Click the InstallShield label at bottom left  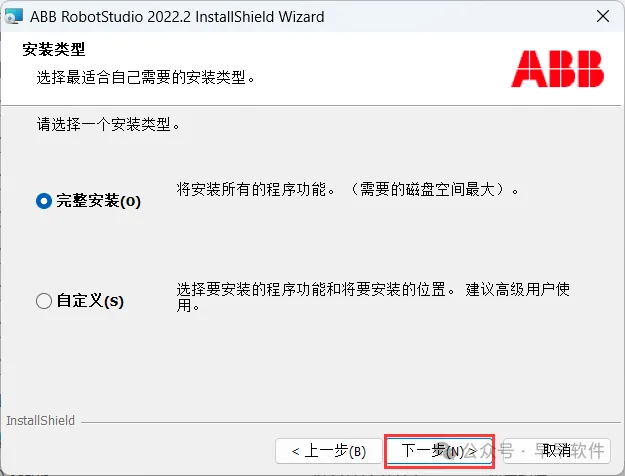tap(40, 421)
